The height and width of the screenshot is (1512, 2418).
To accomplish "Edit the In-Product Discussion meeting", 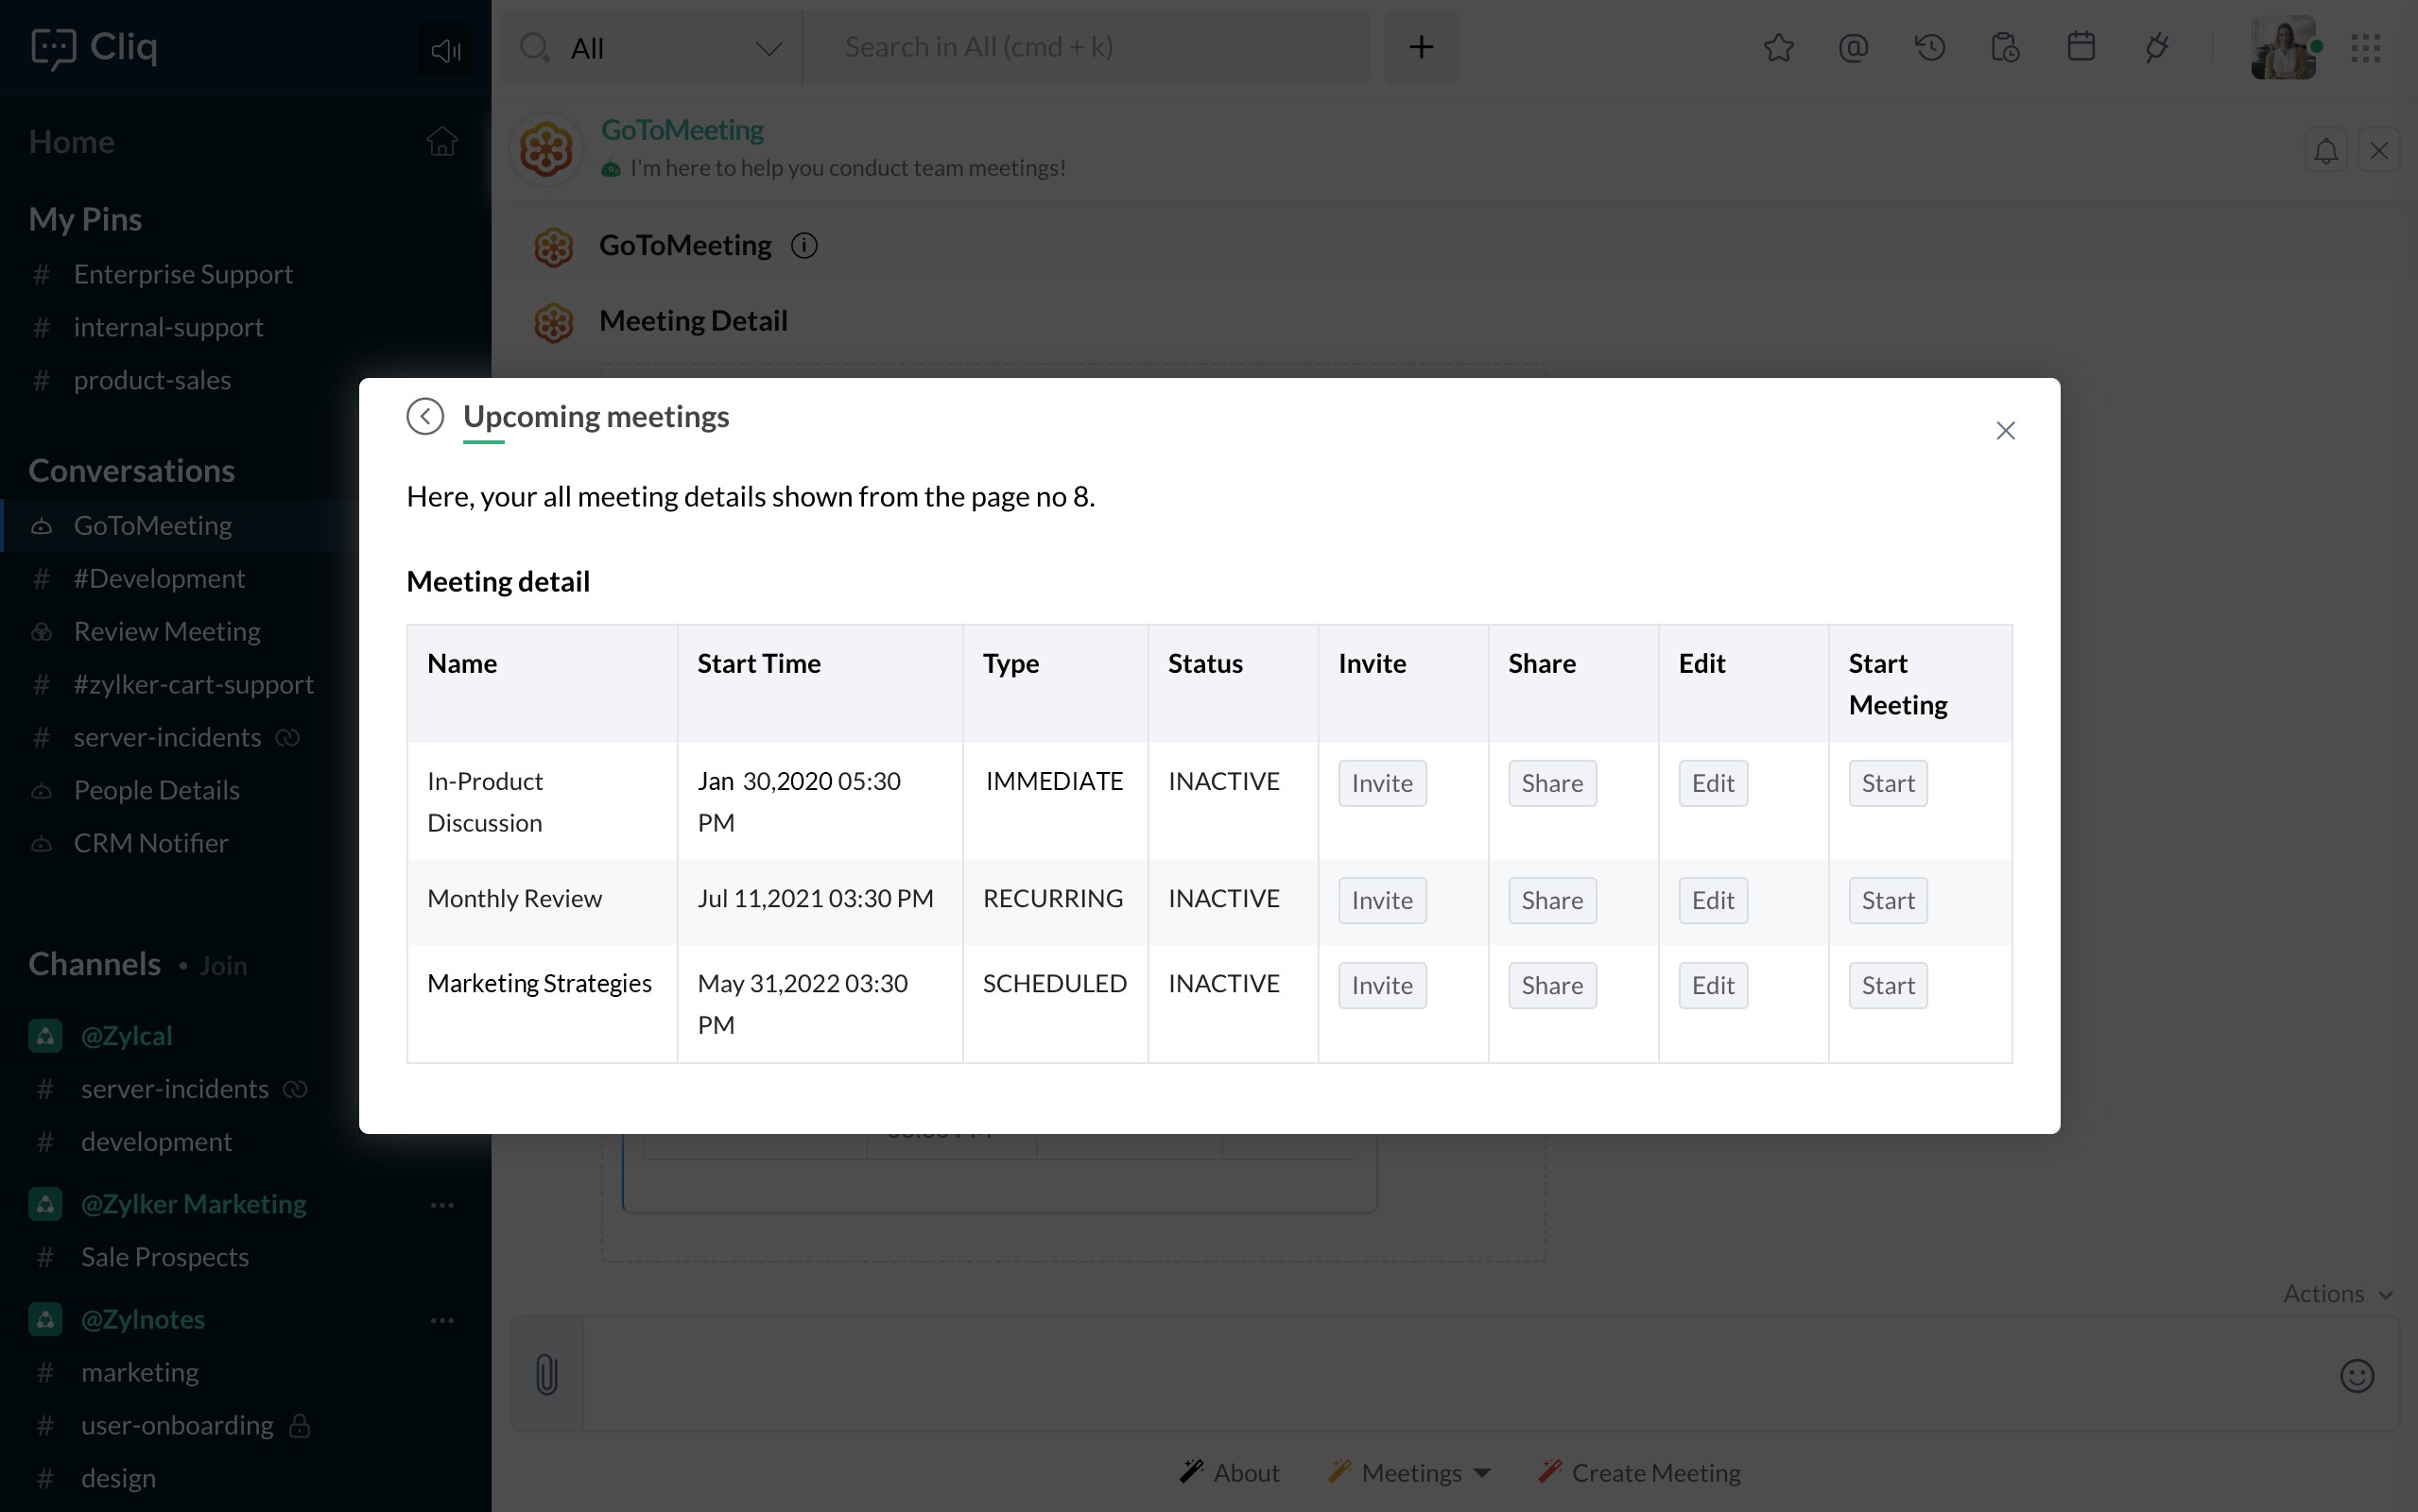I will 1713,783.
